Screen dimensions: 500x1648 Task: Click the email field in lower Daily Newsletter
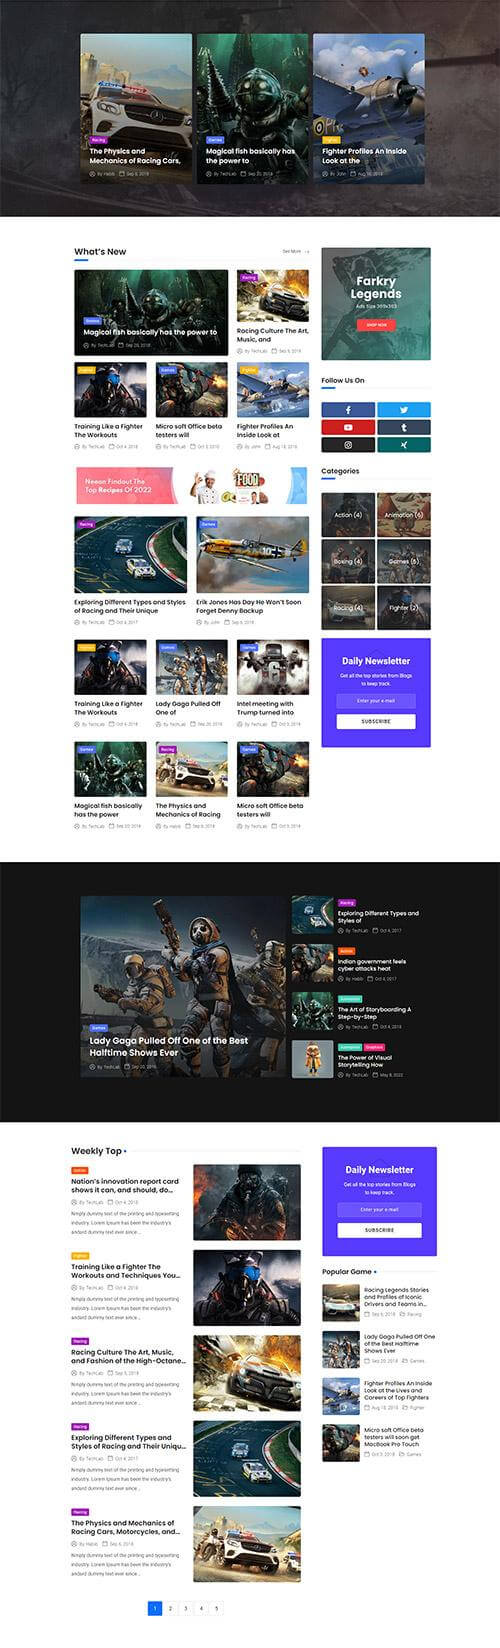379,1209
